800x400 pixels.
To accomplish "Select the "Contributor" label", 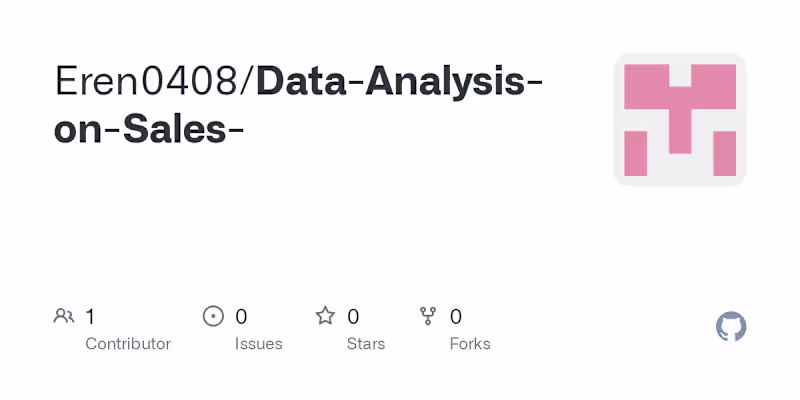I will point(128,344).
